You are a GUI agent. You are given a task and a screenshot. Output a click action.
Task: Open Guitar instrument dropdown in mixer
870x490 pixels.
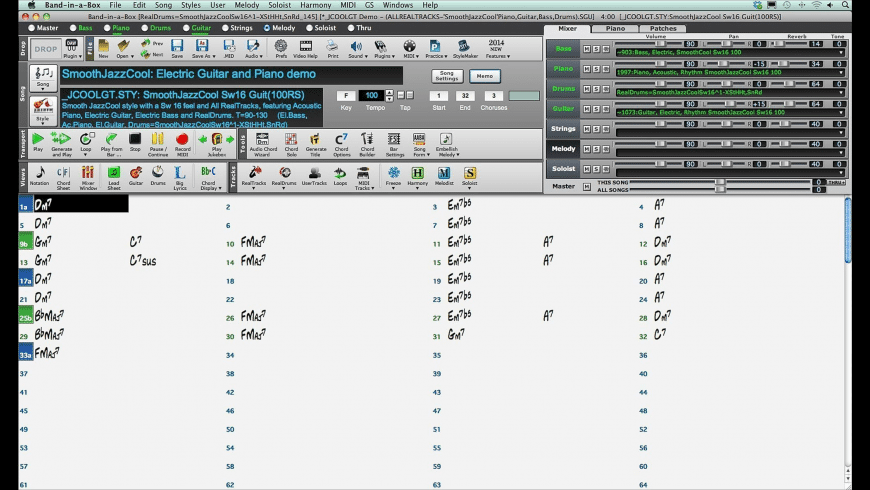tap(841, 112)
